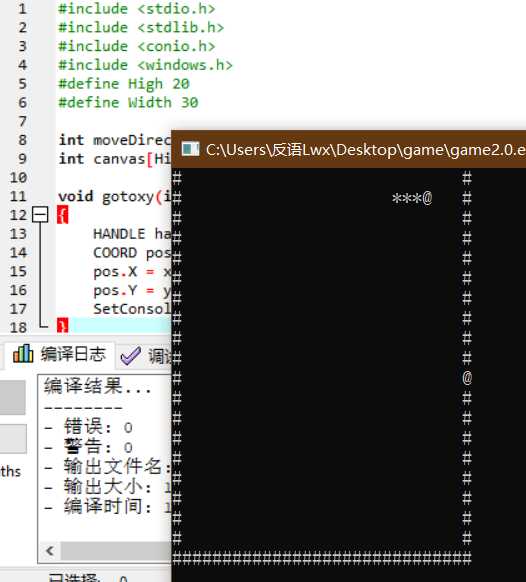Click the '输出文件名' log entry
Image resolution: width=526 pixels, height=582 pixels.
pos(108,467)
